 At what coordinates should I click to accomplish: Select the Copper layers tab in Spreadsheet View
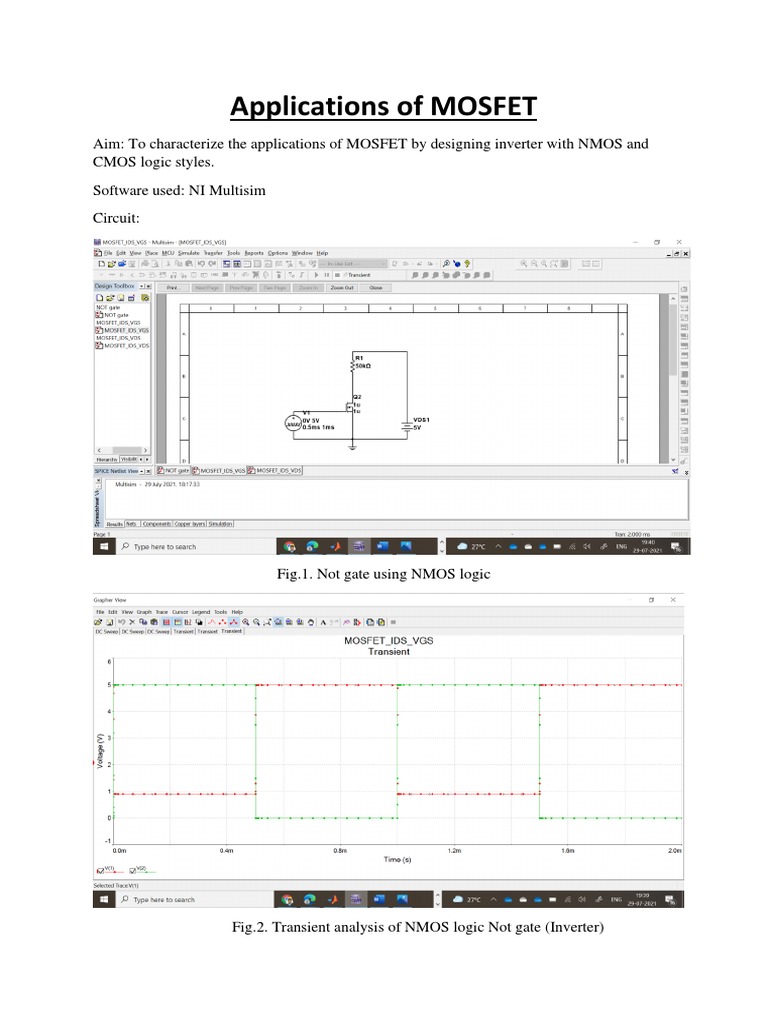coord(190,524)
